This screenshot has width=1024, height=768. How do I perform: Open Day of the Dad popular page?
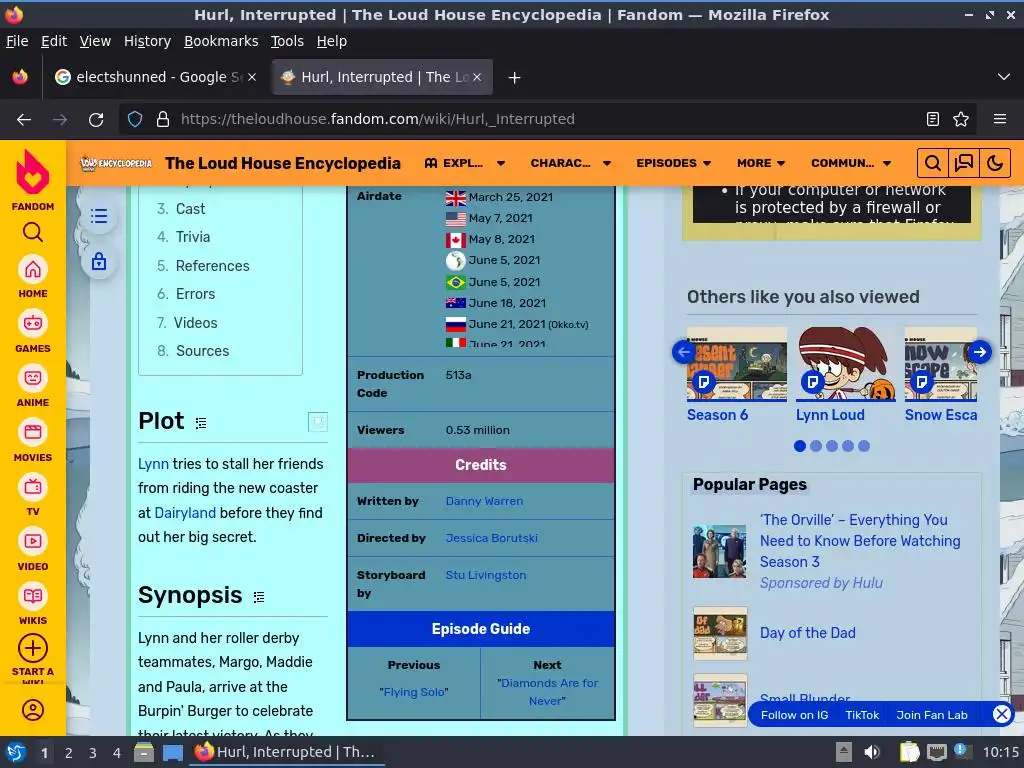(807, 633)
